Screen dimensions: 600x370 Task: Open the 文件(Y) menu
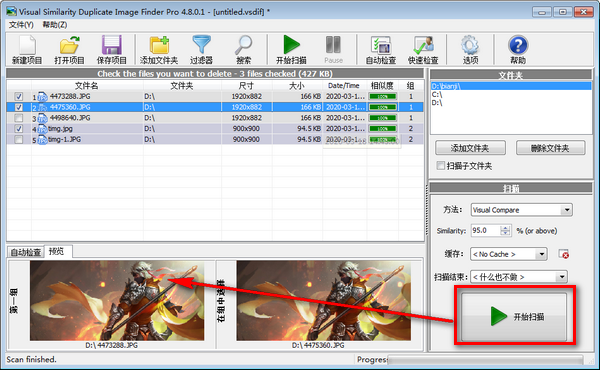click(x=21, y=25)
